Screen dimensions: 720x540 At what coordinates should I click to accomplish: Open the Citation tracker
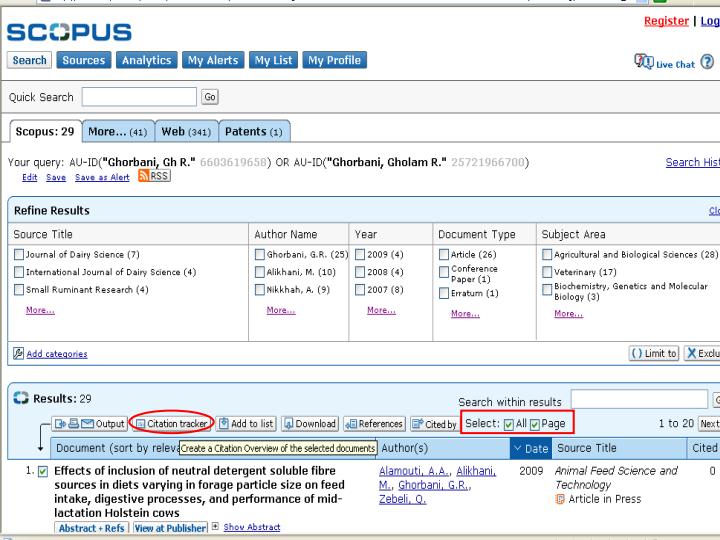pos(172,423)
